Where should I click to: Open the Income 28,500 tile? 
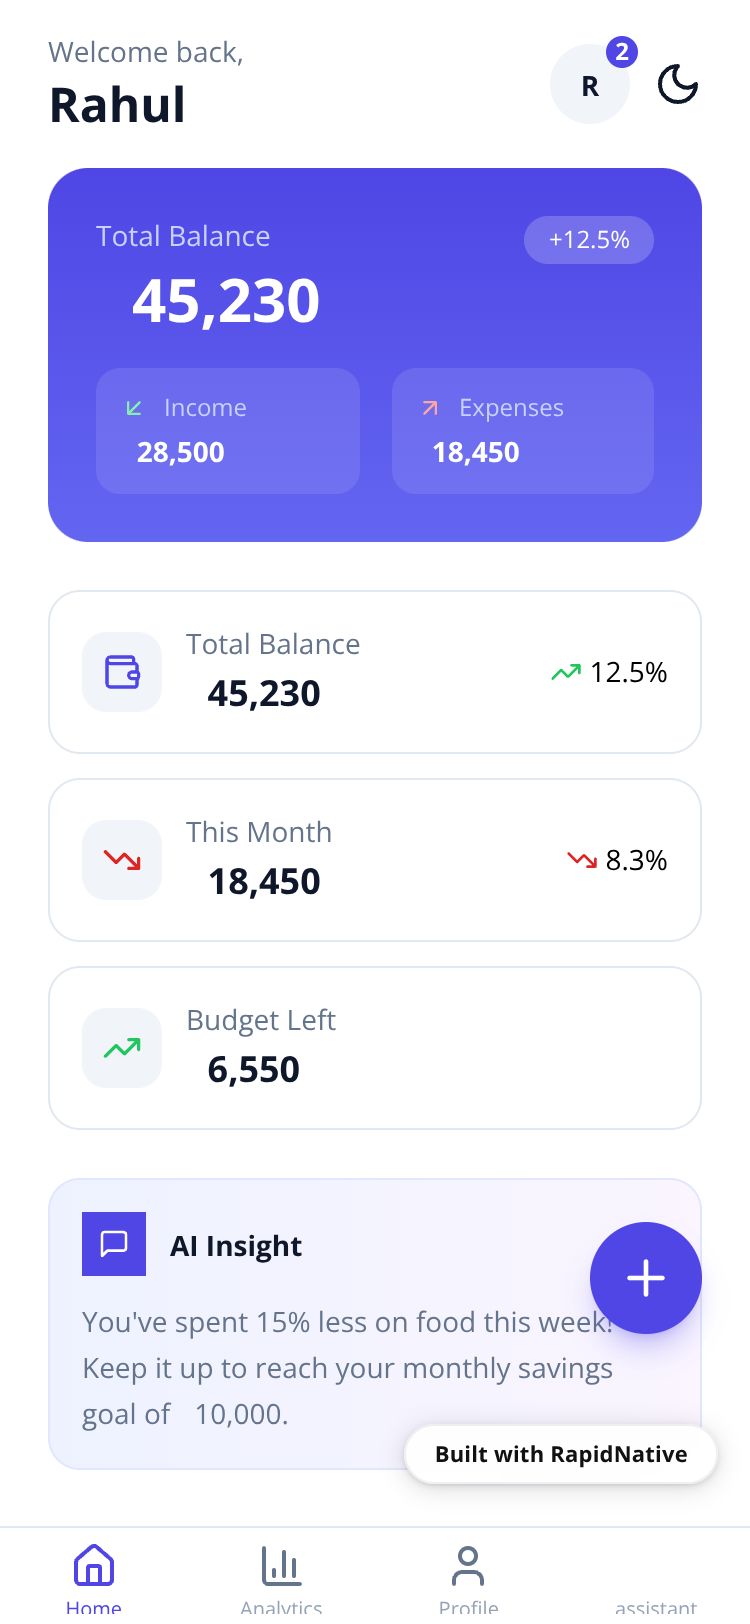[228, 431]
